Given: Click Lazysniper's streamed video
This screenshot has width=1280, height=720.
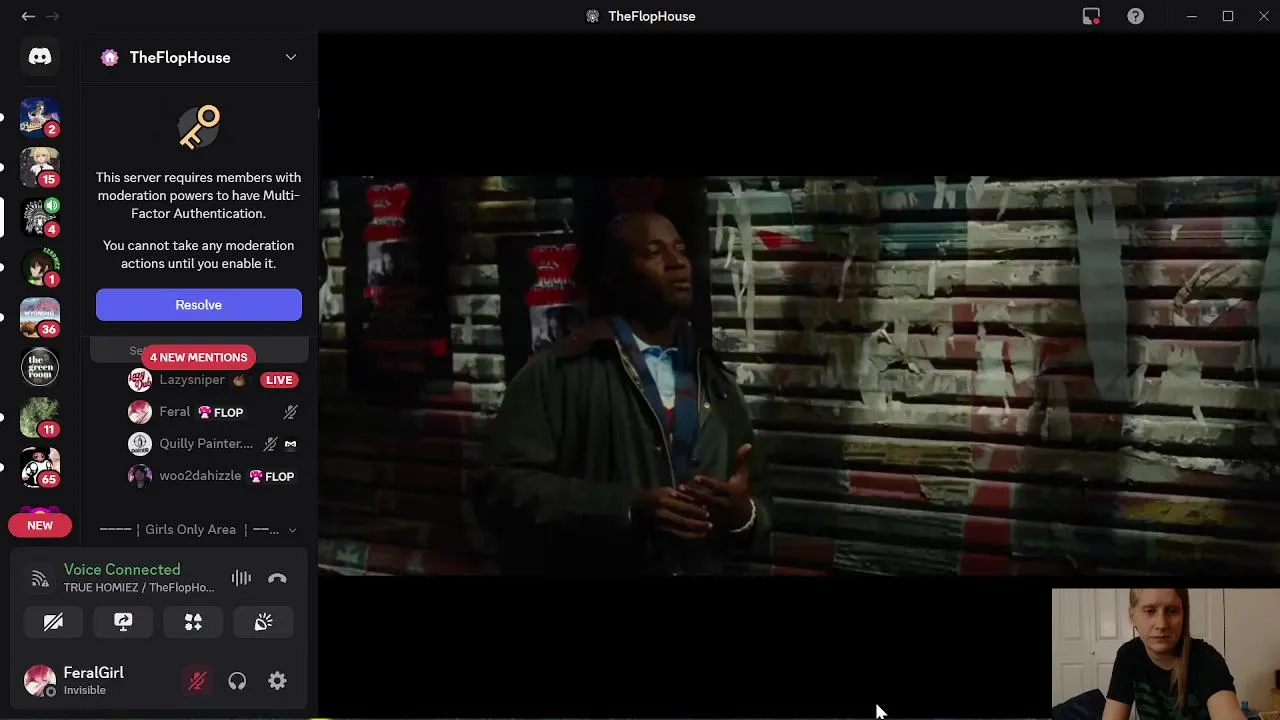Looking at the screenshot, I should (799, 376).
